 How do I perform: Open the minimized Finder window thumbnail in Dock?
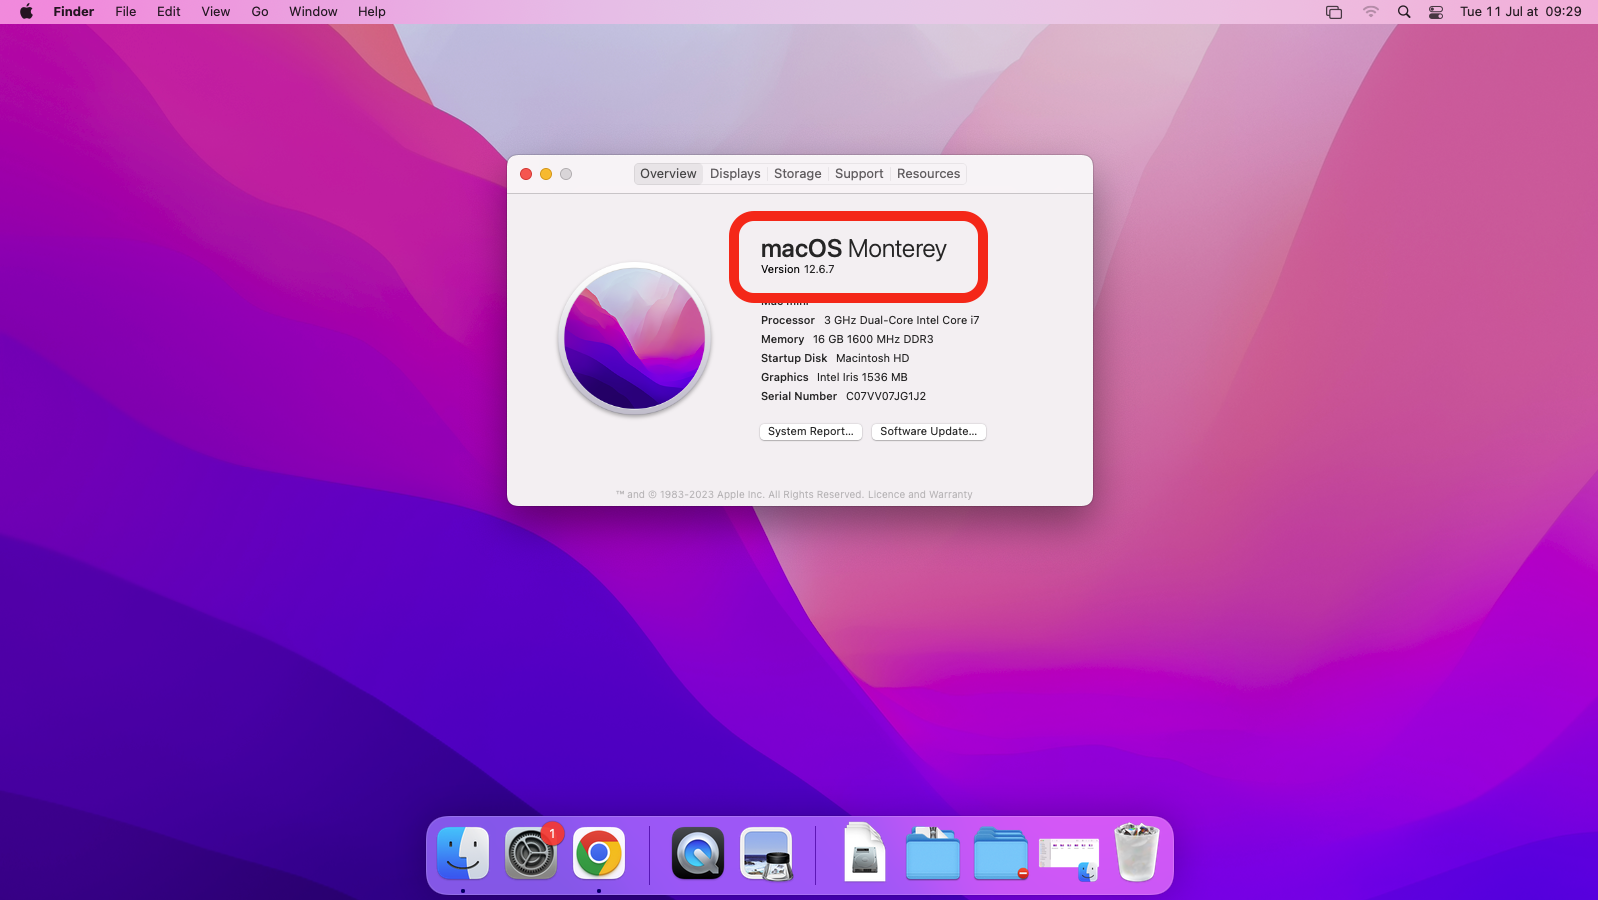pos(1069,858)
